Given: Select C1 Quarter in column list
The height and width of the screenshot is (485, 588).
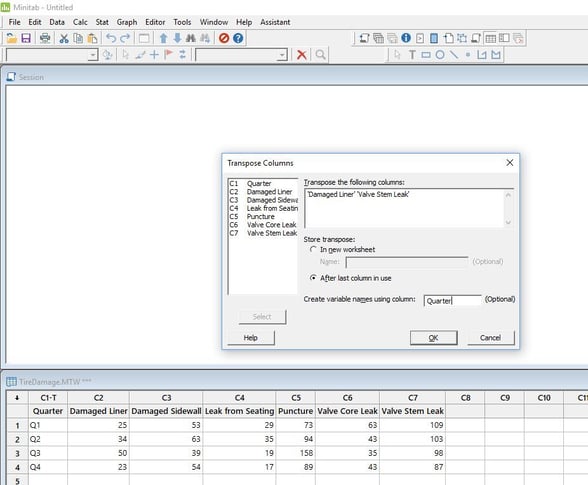Looking at the screenshot, I should 262,183.
